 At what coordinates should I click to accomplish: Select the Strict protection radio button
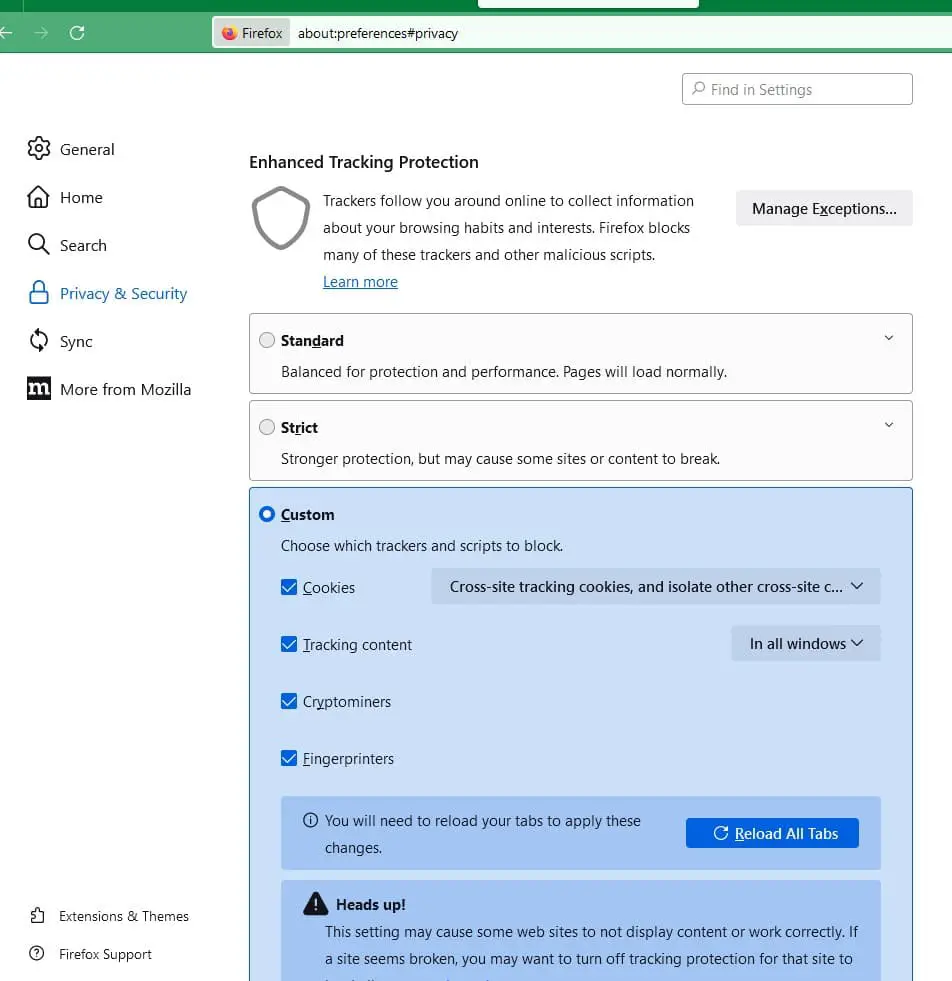tap(267, 427)
